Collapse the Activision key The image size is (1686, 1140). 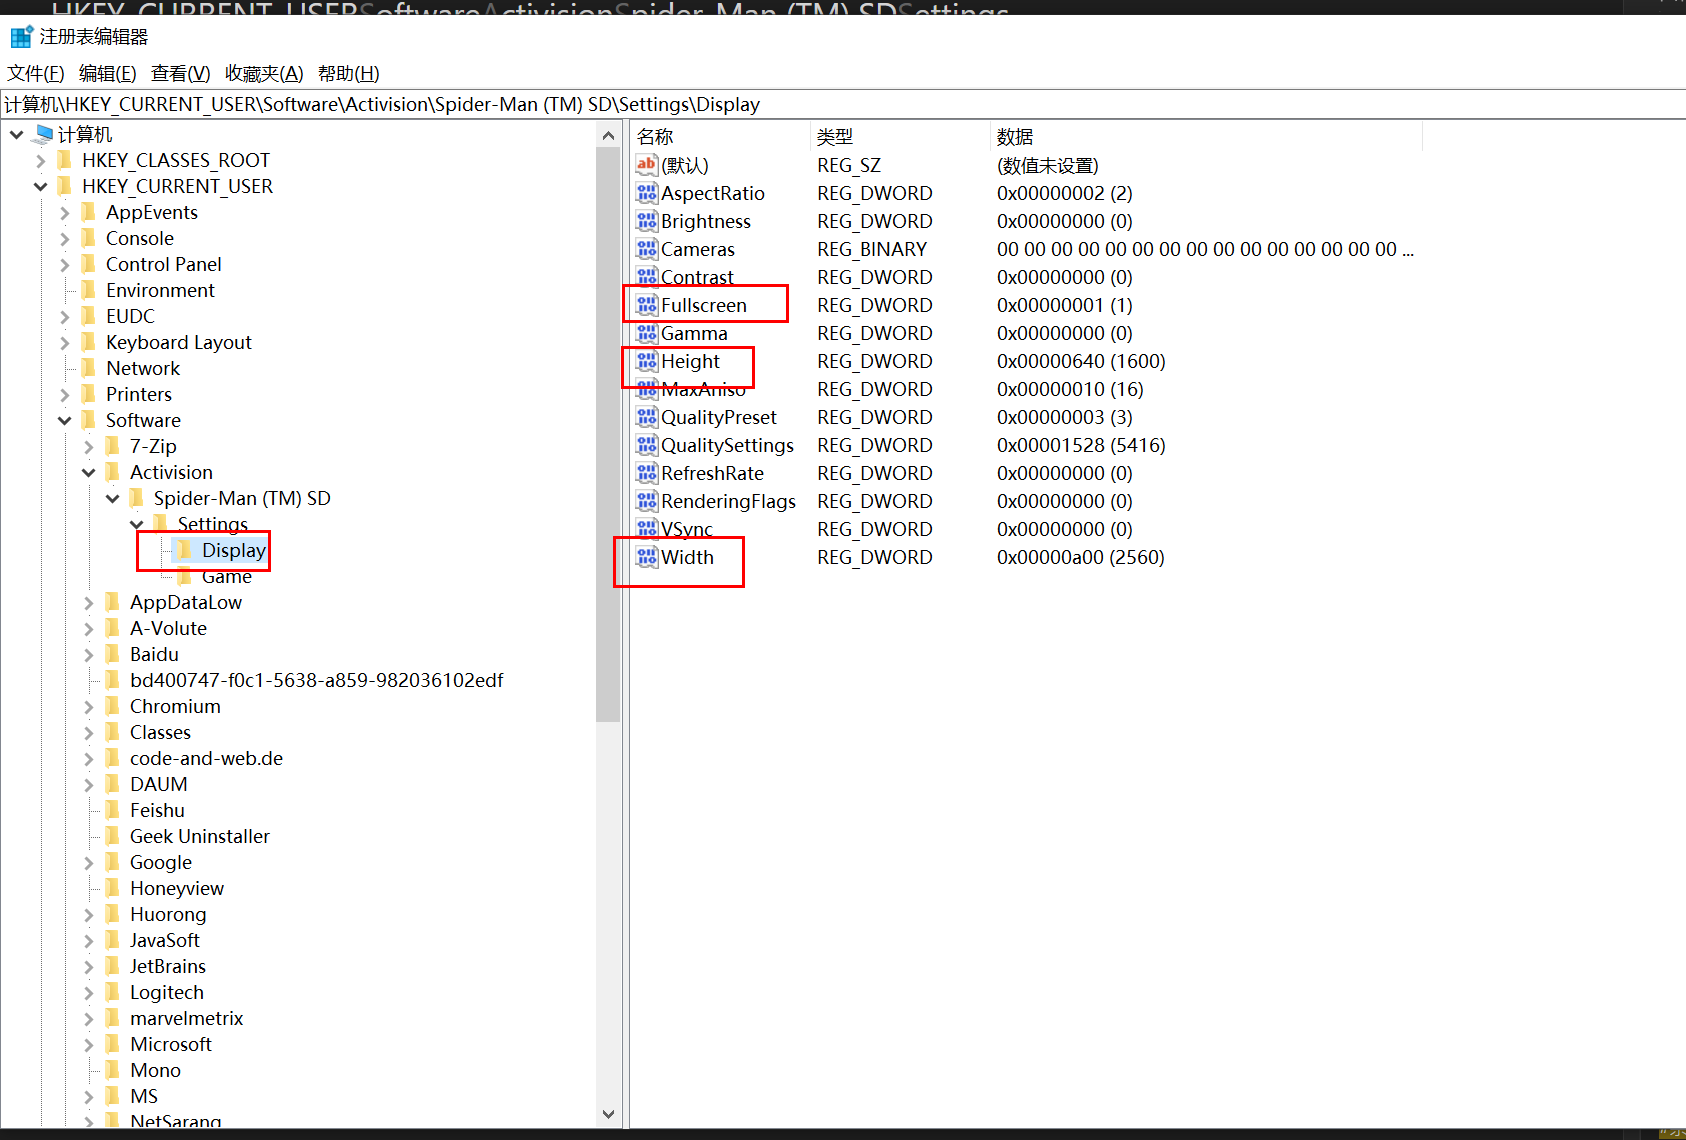(88, 473)
